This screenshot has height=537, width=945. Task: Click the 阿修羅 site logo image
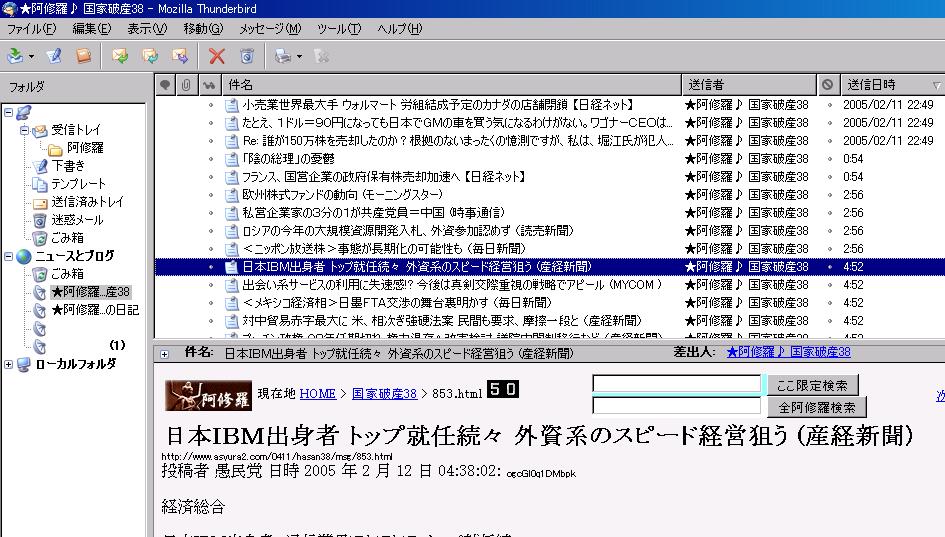[x=209, y=395]
